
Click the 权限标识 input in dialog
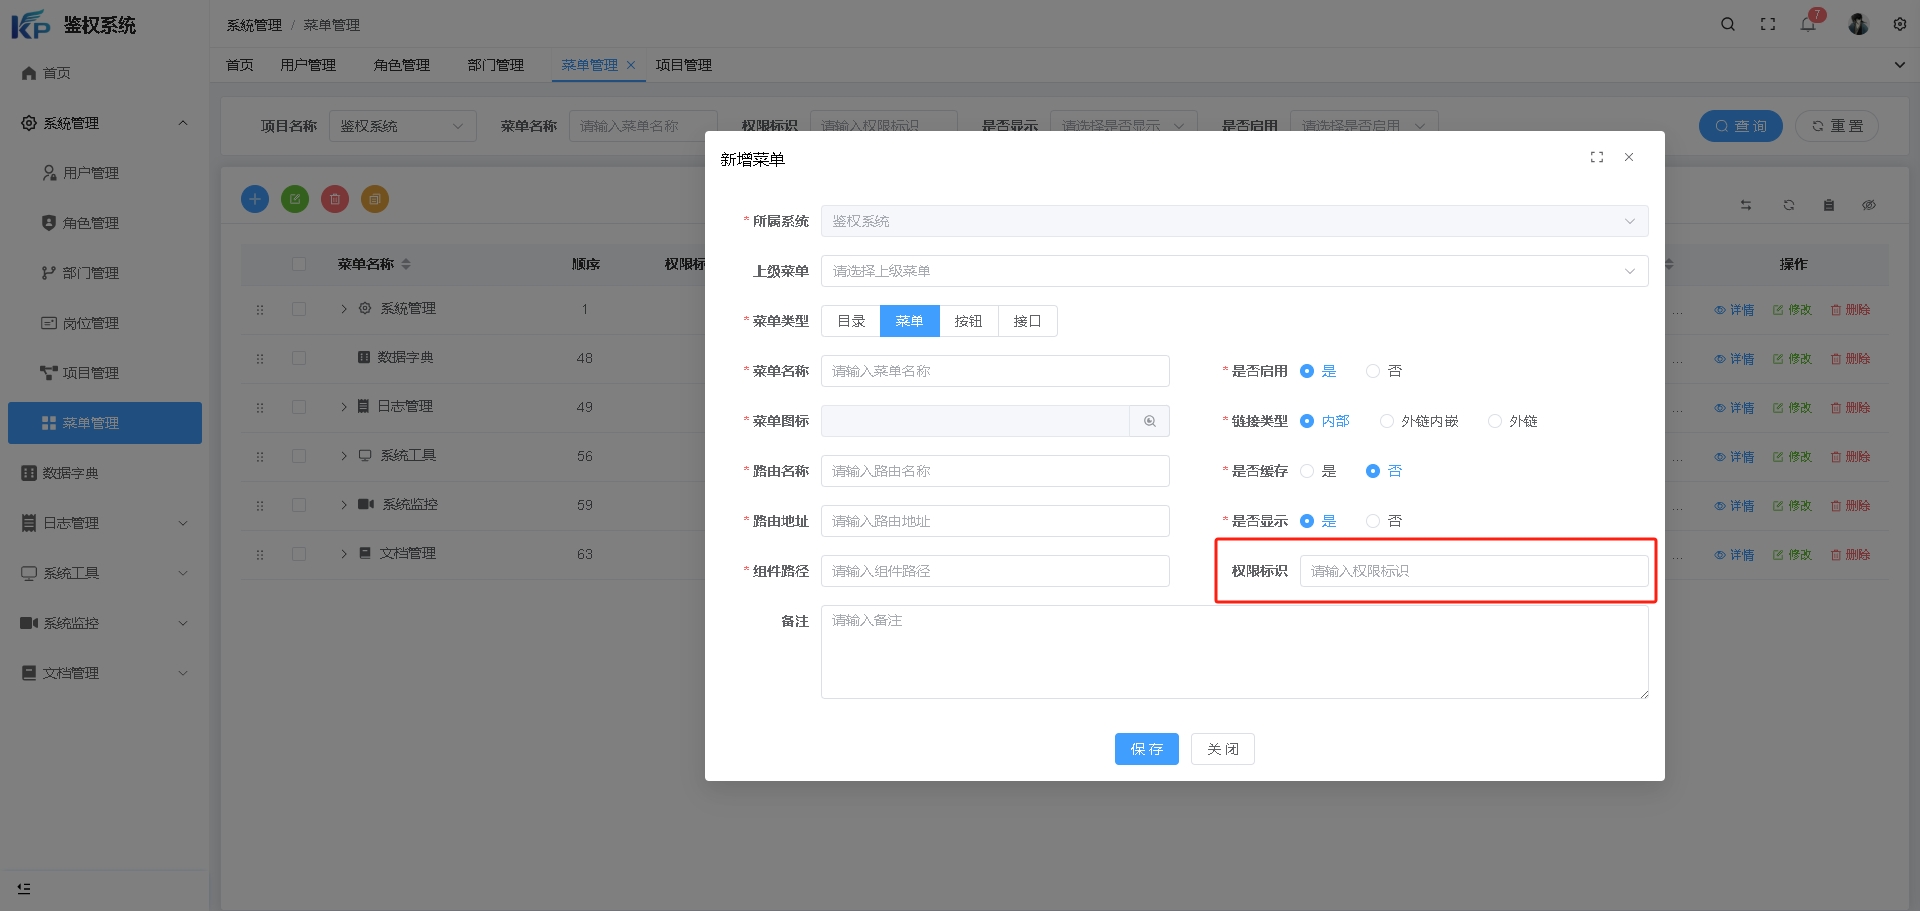(1473, 571)
